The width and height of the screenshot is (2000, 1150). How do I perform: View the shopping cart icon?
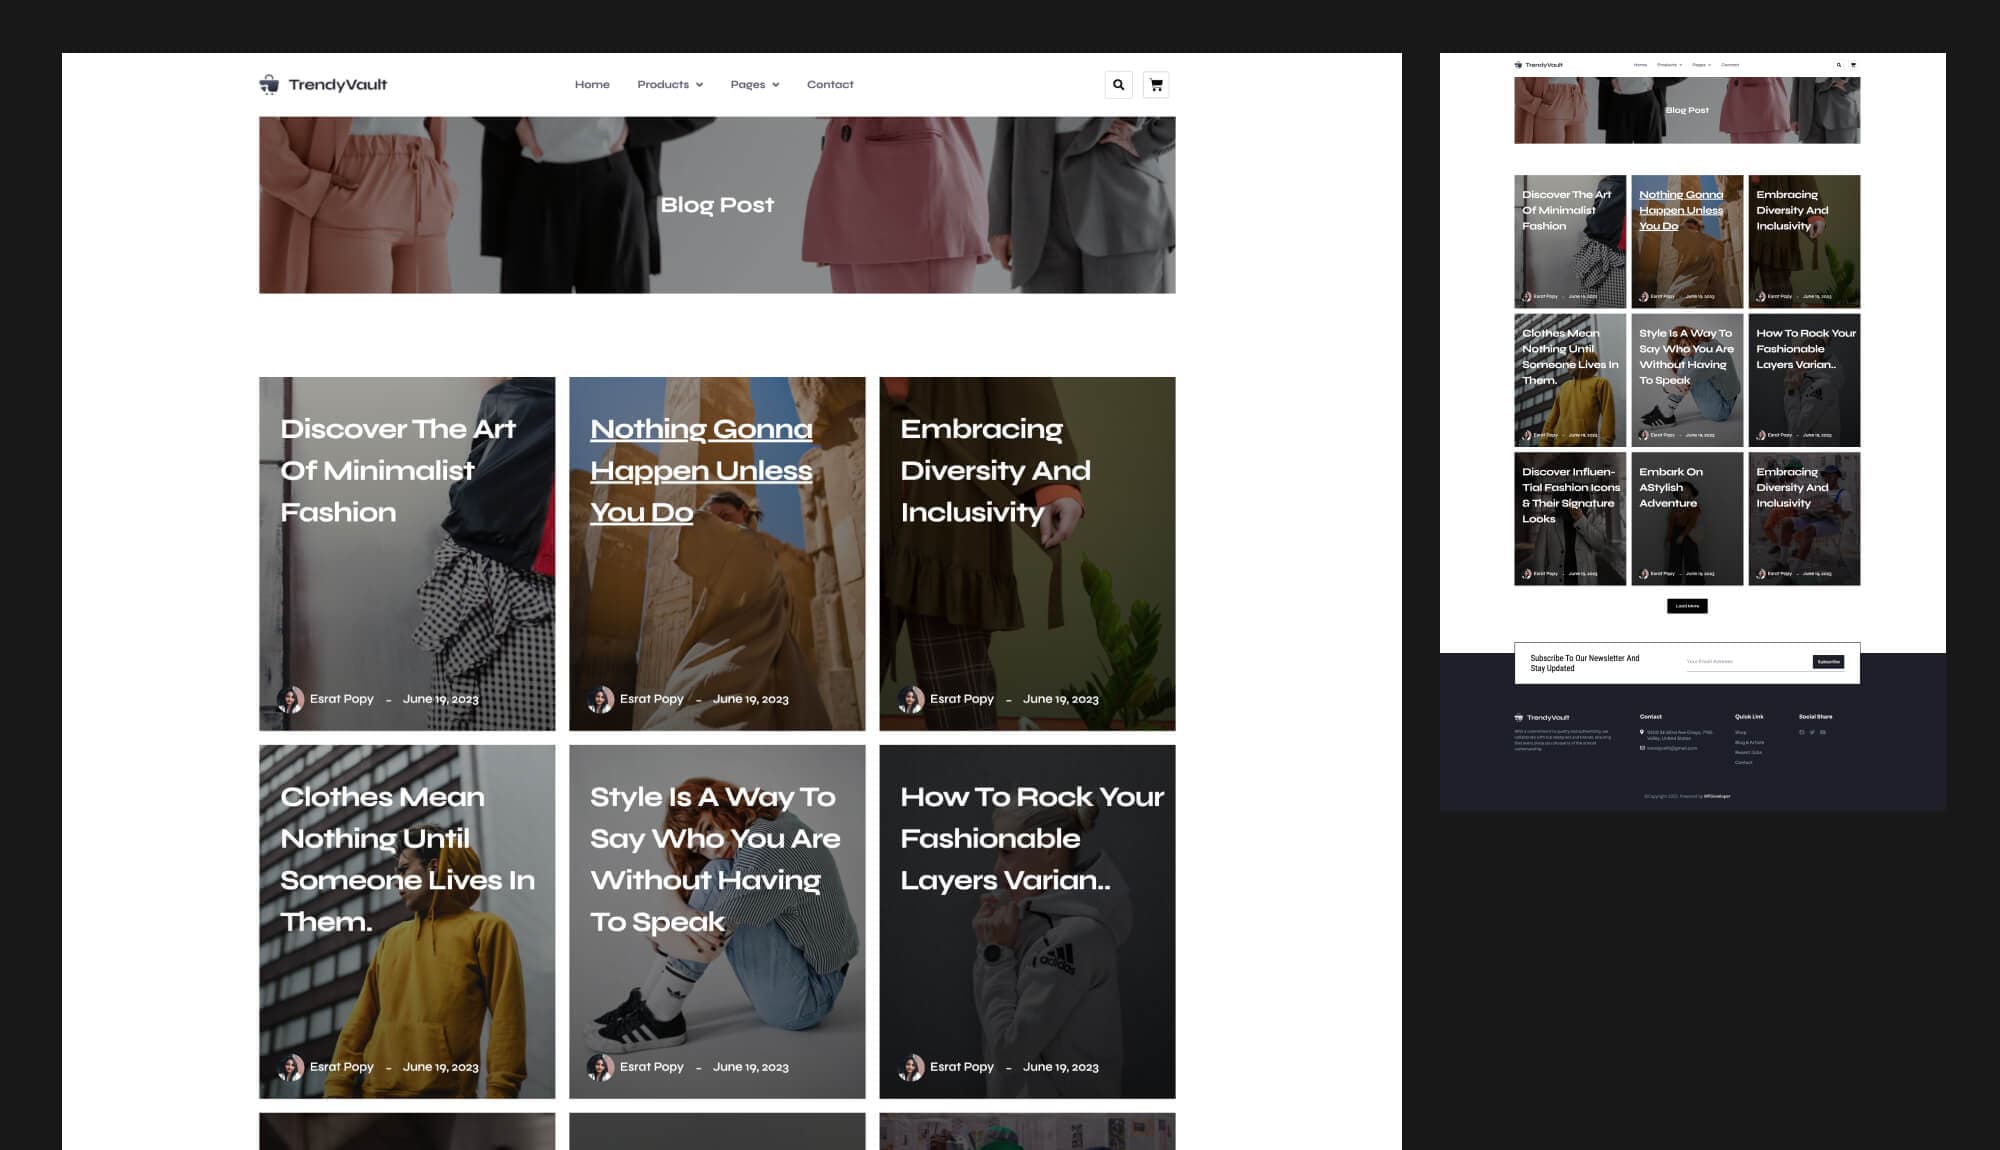(1156, 84)
